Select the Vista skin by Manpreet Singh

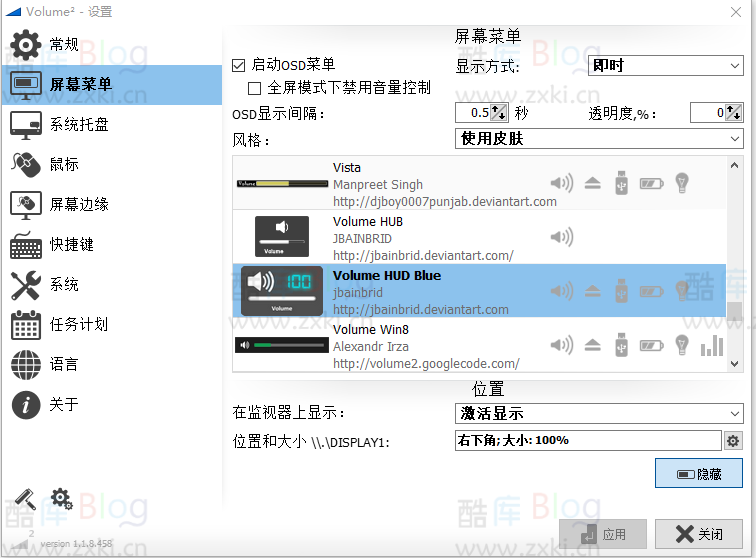coord(479,183)
